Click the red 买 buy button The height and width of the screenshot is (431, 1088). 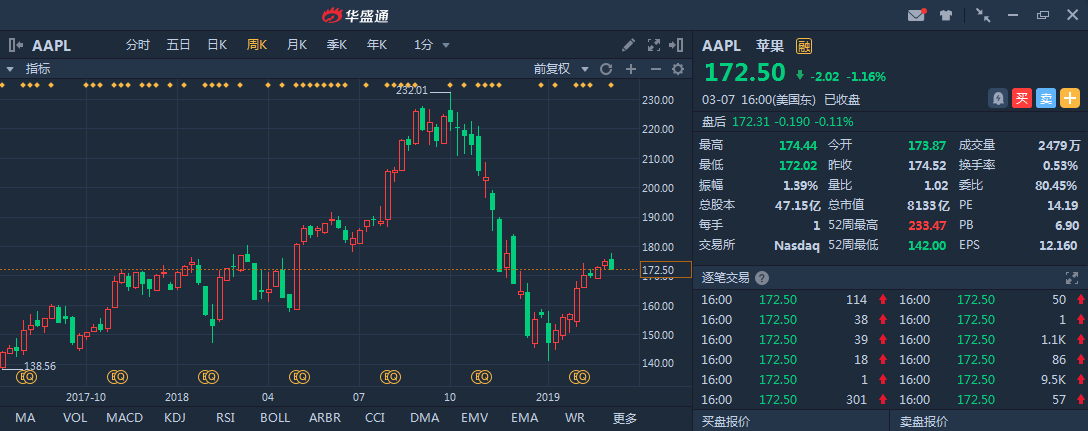coord(1021,98)
